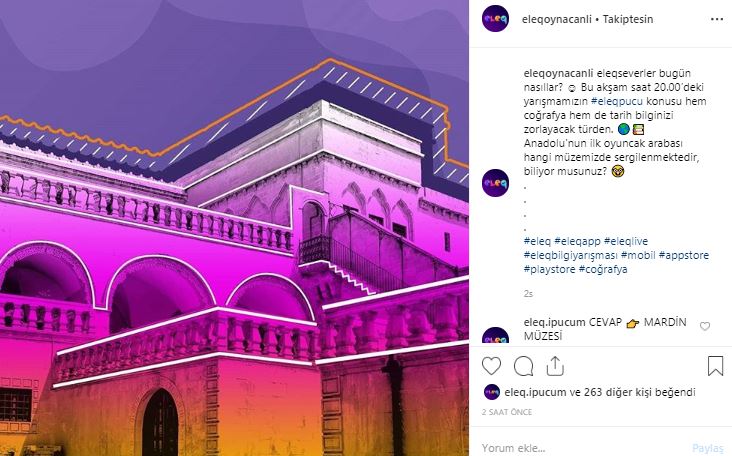This screenshot has height=456, width=732.
Task: Open the #appstore hashtag
Action: click(683, 255)
